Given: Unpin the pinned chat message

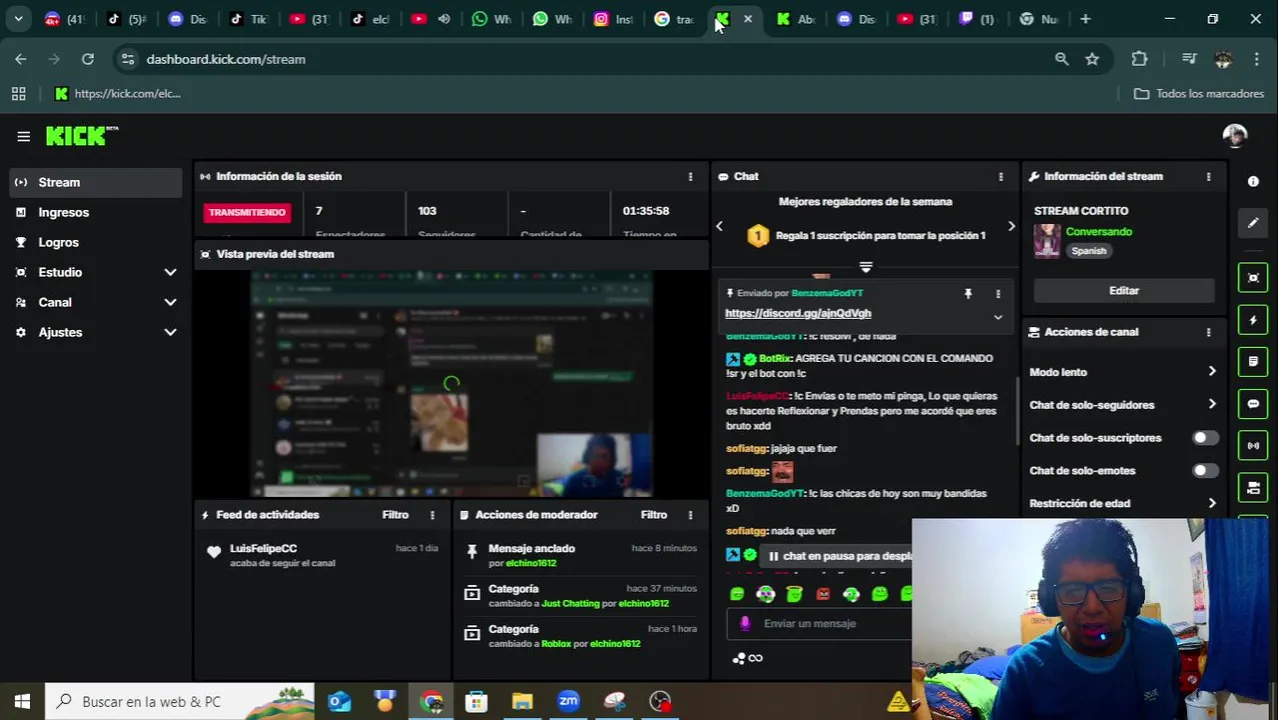Looking at the screenshot, I should click(x=968, y=294).
